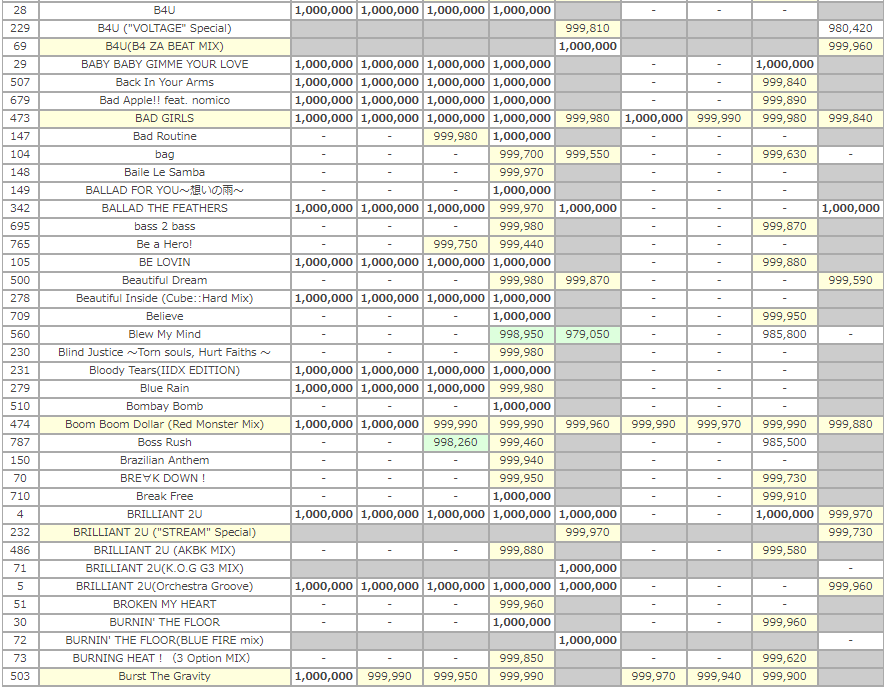Click BROKEN MY HEART song title
Viewport: 884px width, 687px height.
point(164,605)
